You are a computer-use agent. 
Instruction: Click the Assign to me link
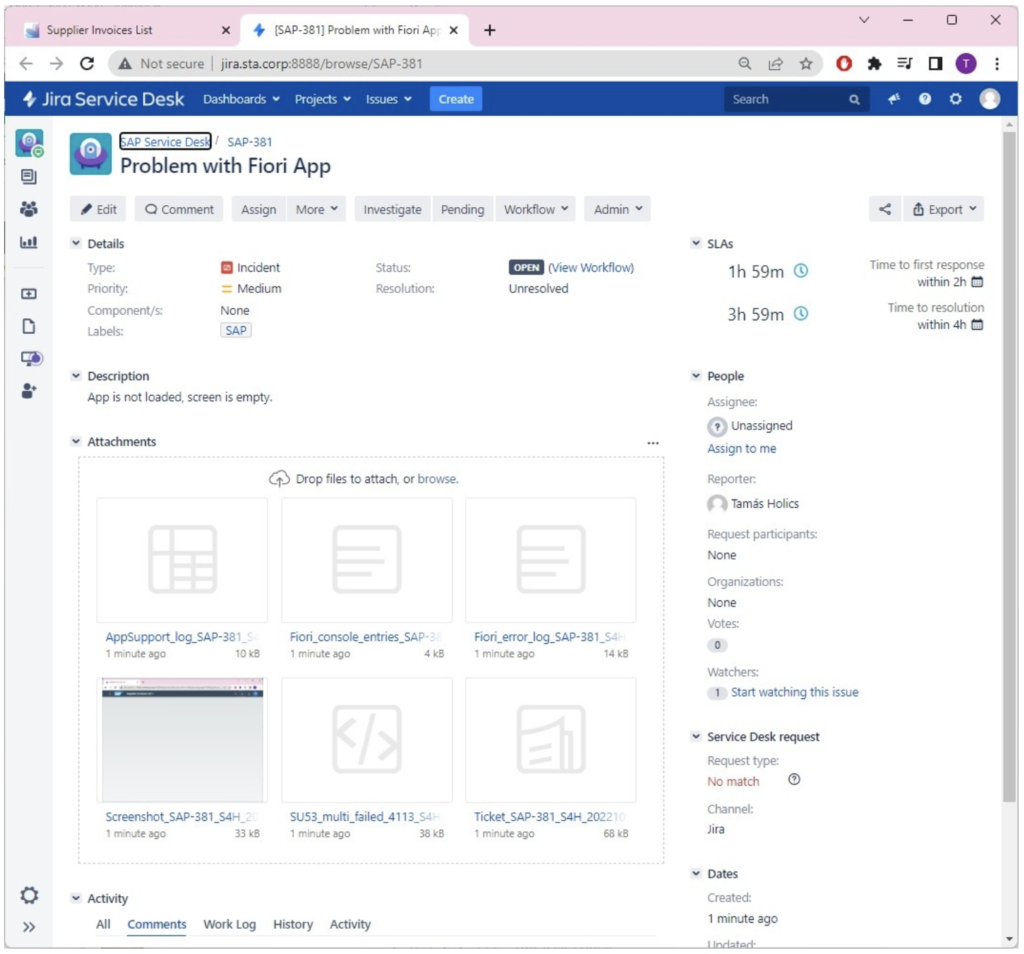coord(741,449)
